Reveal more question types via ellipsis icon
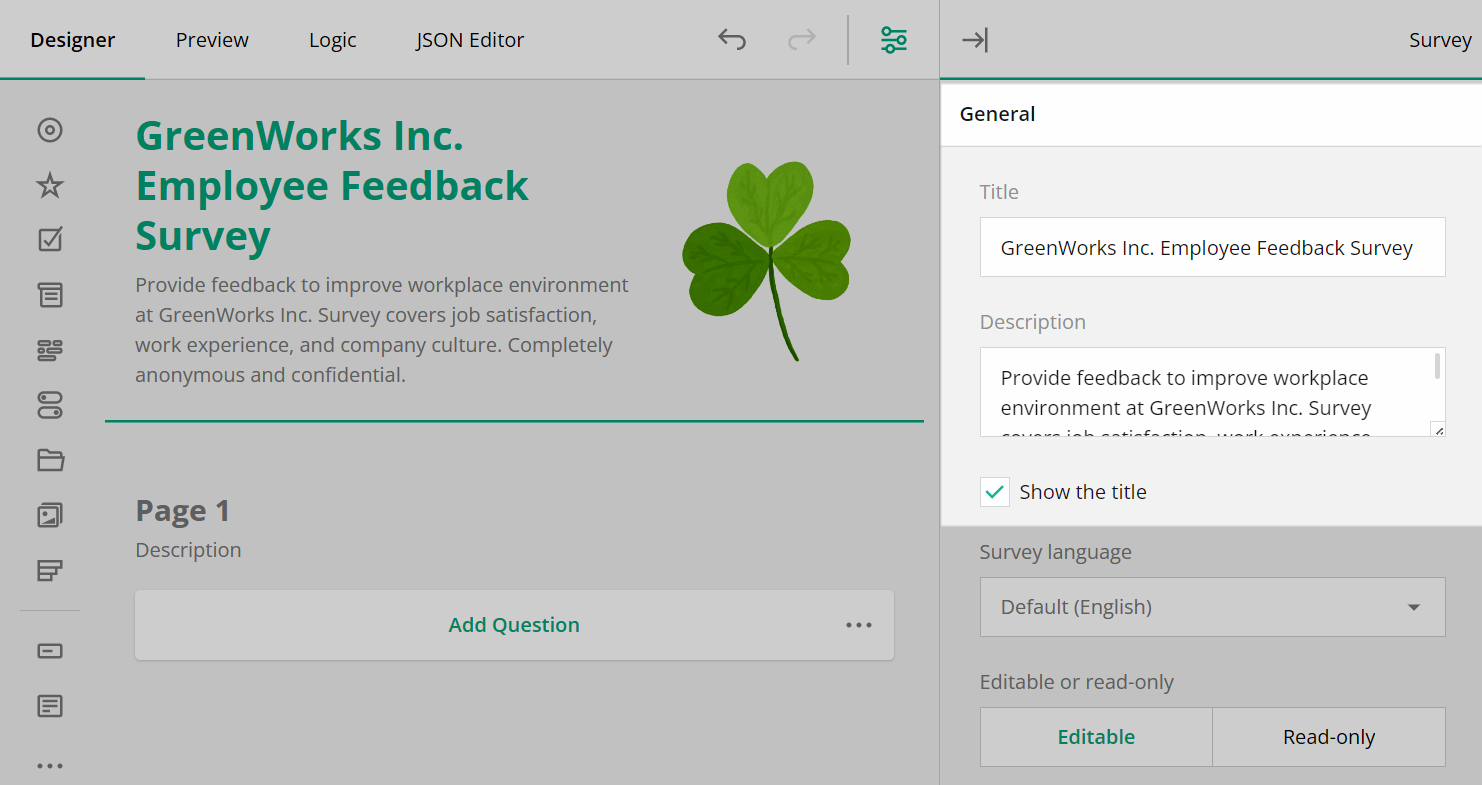The width and height of the screenshot is (1482, 785). [50, 765]
